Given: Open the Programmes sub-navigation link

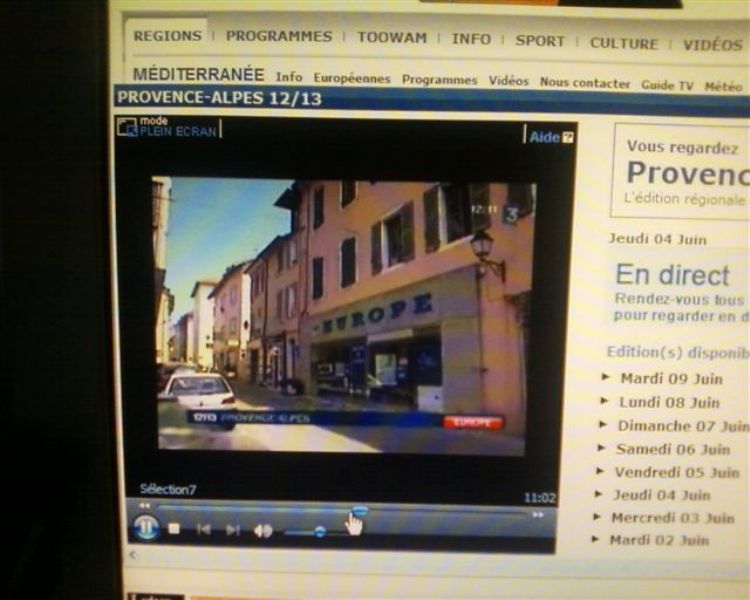Looking at the screenshot, I should [440, 80].
